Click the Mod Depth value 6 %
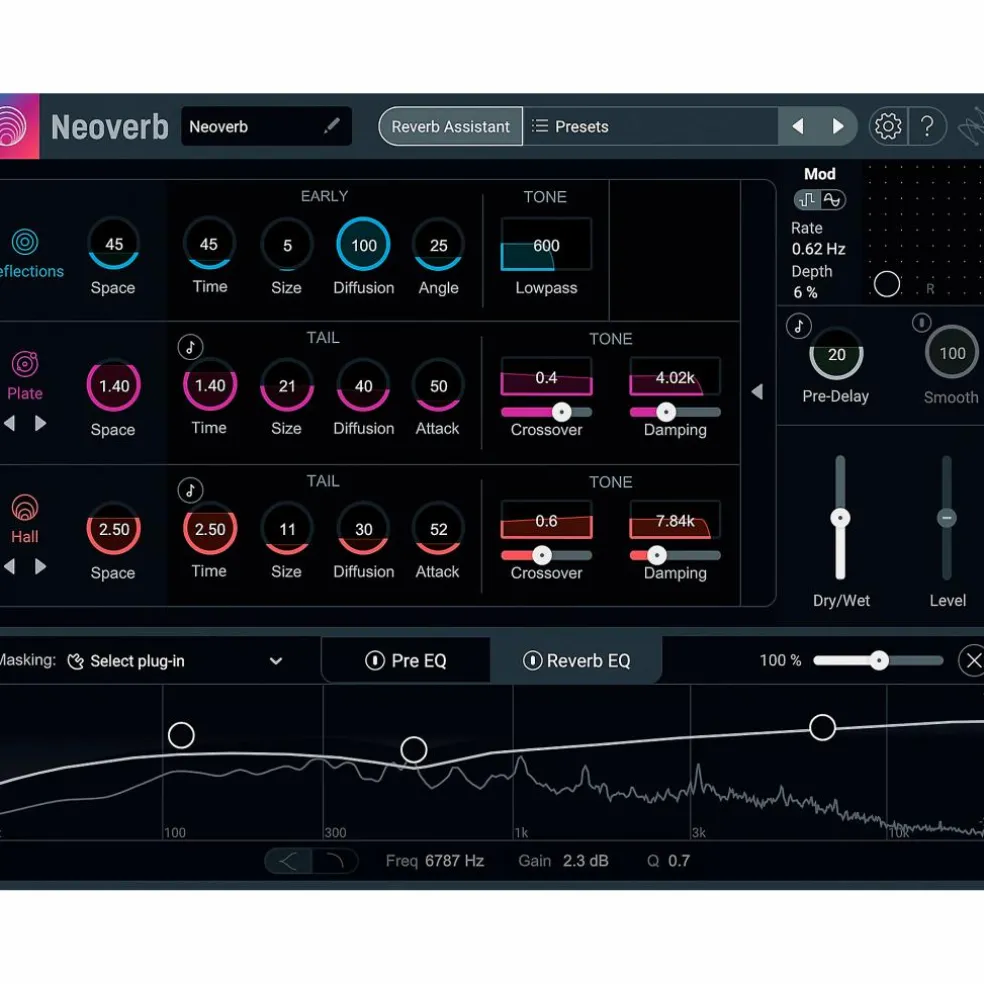 point(805,292)
